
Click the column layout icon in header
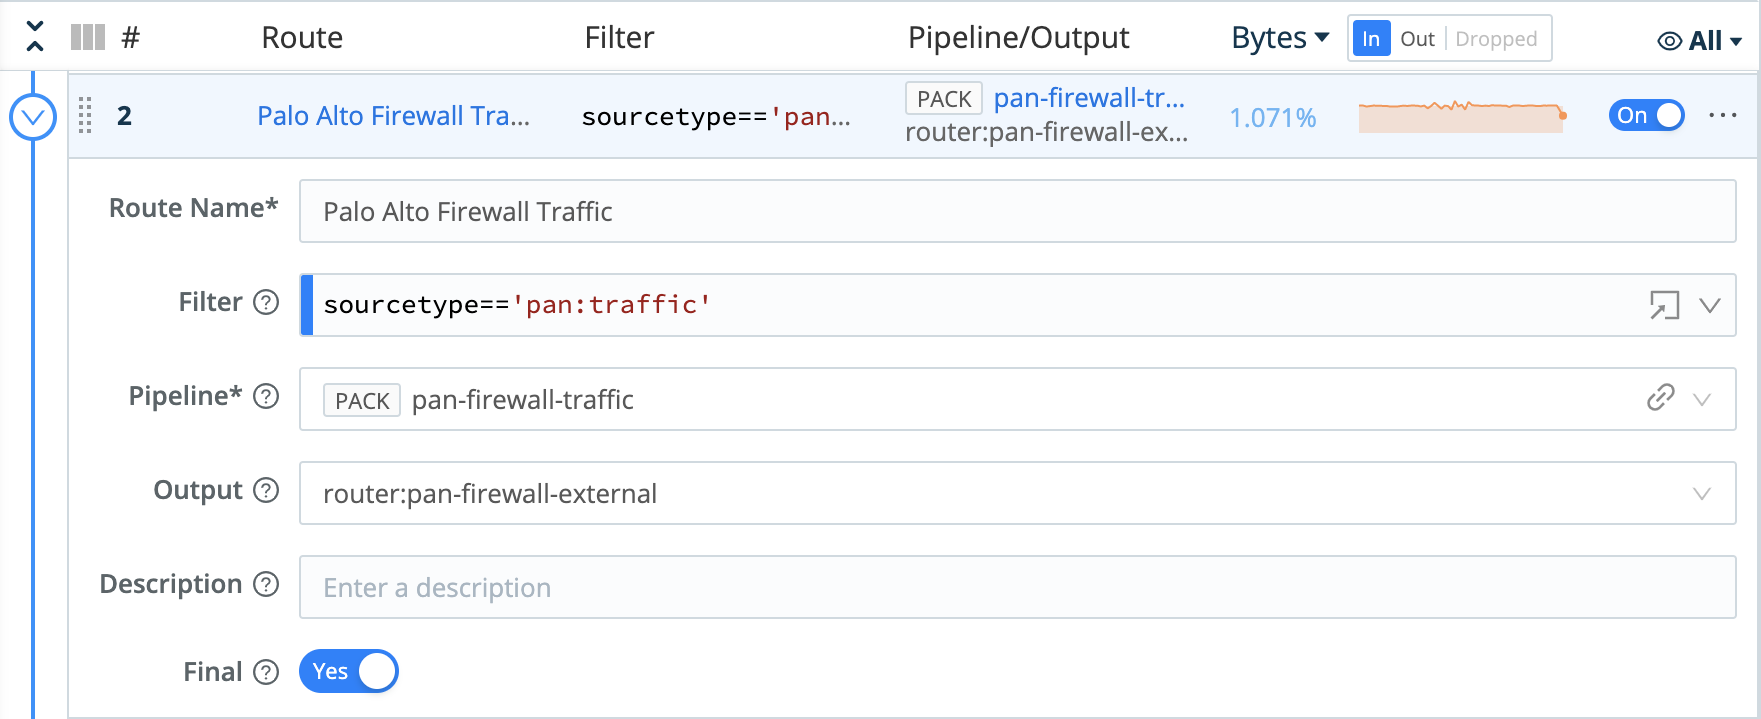(88, 38)
